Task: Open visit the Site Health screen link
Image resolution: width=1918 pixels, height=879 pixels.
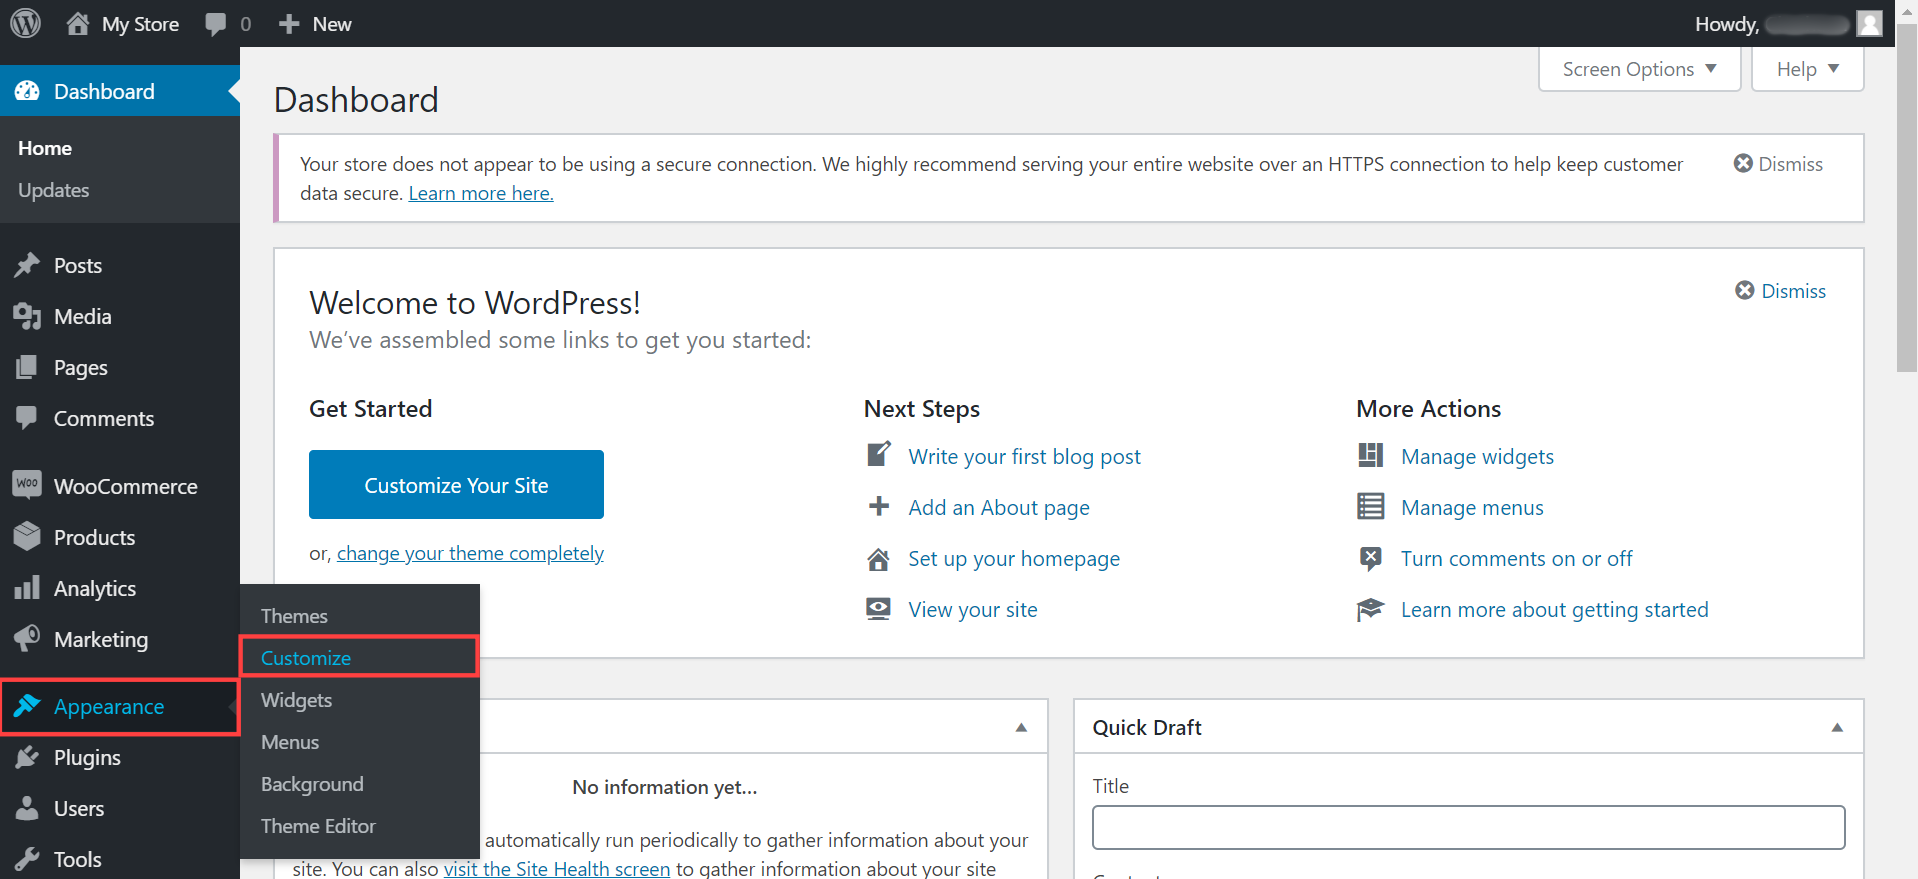Action: pos(557,868)
